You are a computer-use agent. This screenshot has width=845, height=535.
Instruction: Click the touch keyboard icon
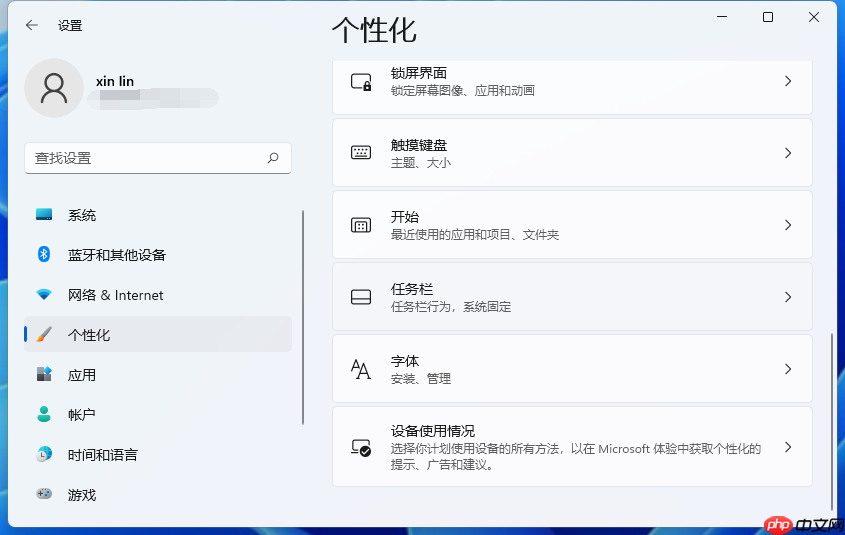point(361,153)
